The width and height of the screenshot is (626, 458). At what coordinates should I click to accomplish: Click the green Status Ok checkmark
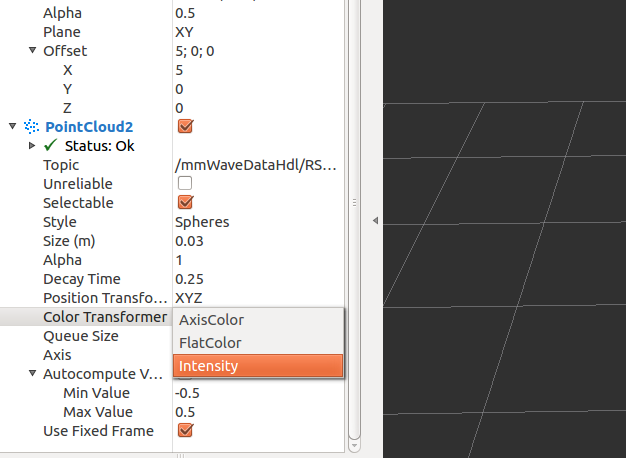tap(50, 146)
